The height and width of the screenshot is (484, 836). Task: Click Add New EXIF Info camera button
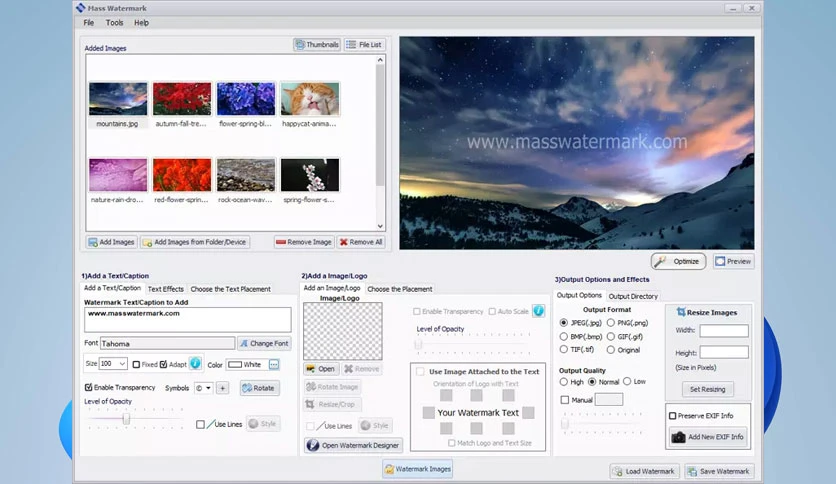coord(708,437)
